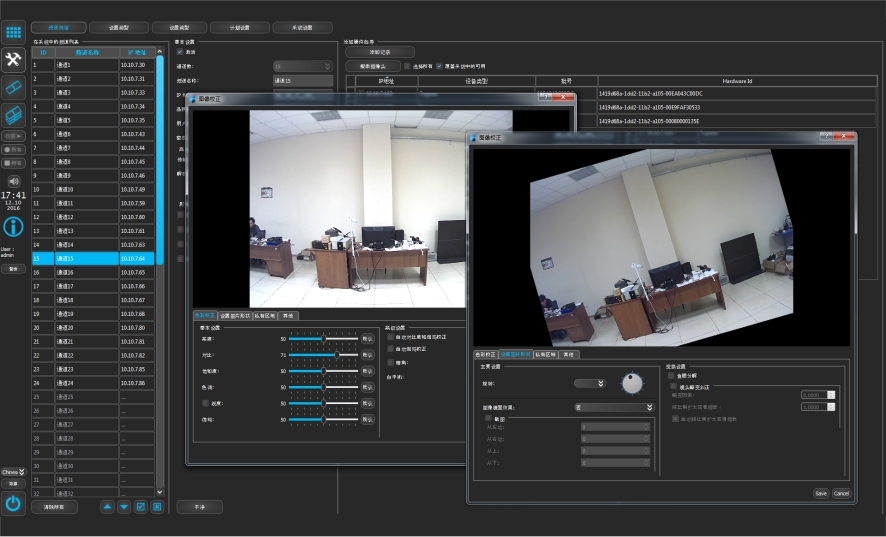The height and width of the screenshot is (537, 886).
Task: Click the move-up arrow below channel list
Action: [107, 507]
